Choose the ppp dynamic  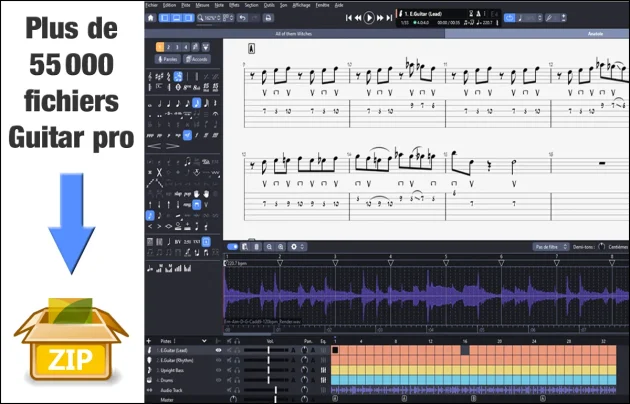150,135
